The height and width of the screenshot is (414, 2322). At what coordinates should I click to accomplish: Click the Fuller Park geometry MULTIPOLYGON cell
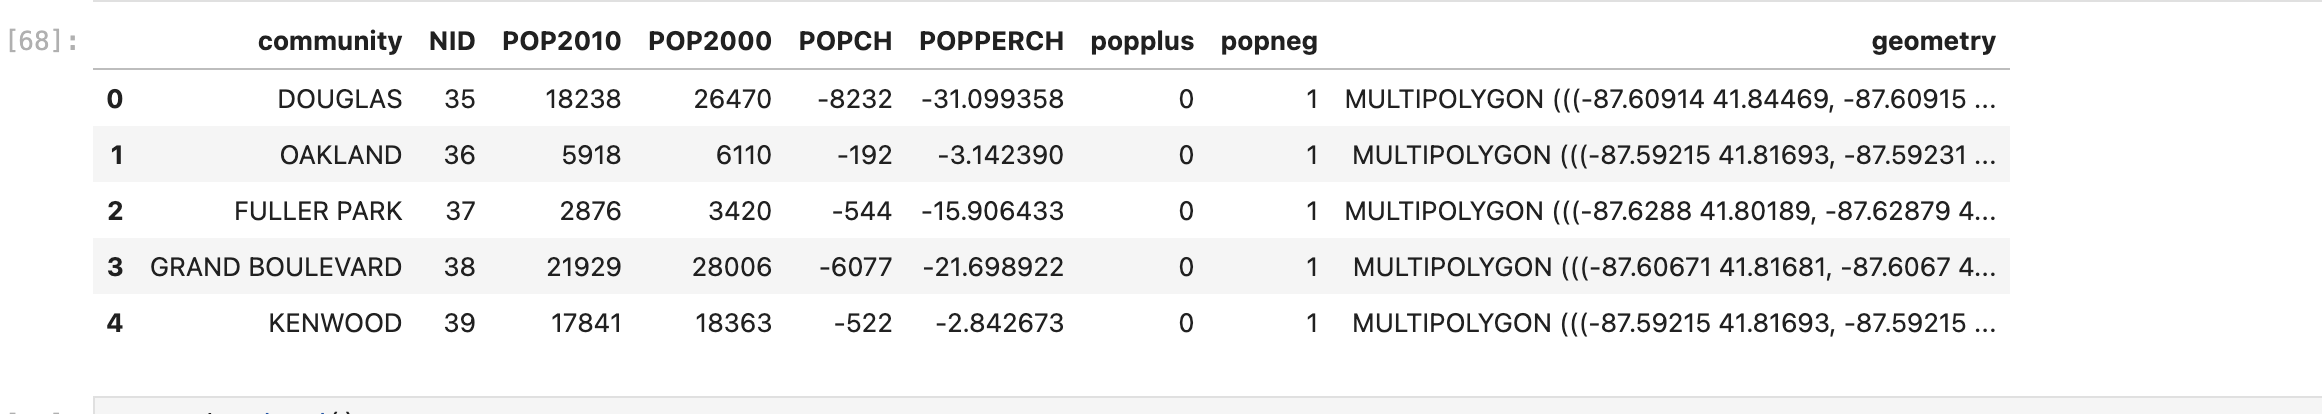tap(1670, 211)
